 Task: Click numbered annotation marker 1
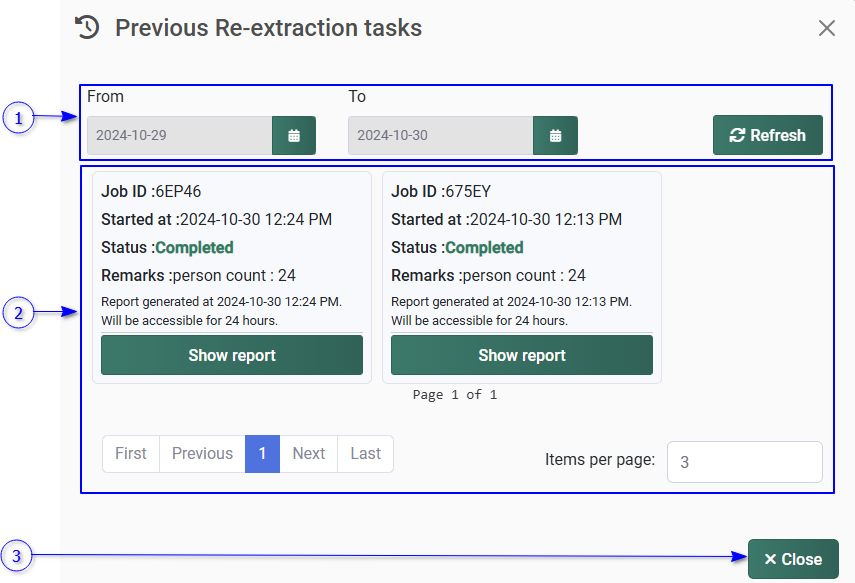(16, 119)
